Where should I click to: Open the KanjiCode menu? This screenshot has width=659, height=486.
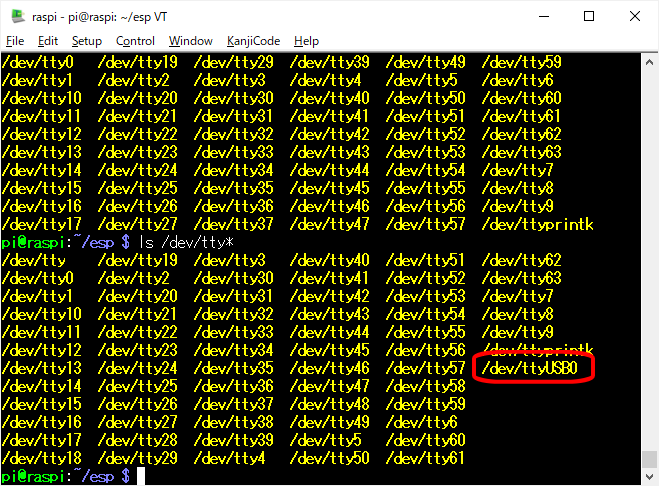[253, 41]
